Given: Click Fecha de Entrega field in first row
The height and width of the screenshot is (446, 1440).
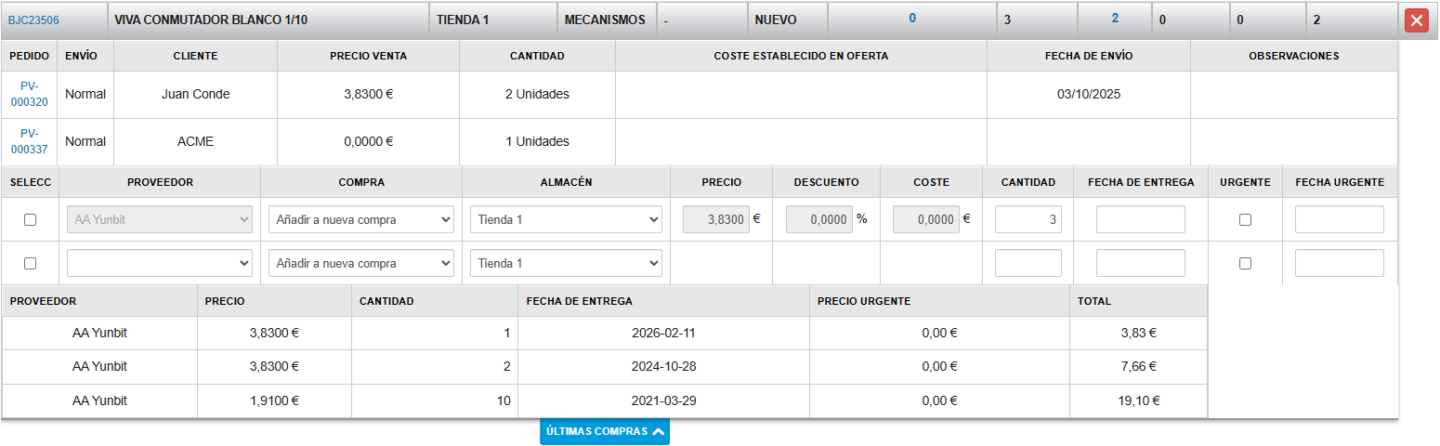Looking at the screenshot, I should point(1140,220).
